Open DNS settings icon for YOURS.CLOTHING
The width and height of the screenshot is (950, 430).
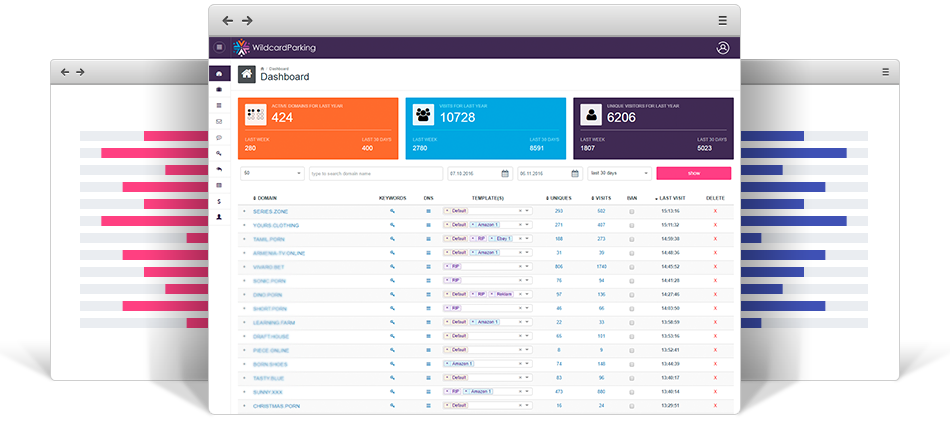(428, 225)
